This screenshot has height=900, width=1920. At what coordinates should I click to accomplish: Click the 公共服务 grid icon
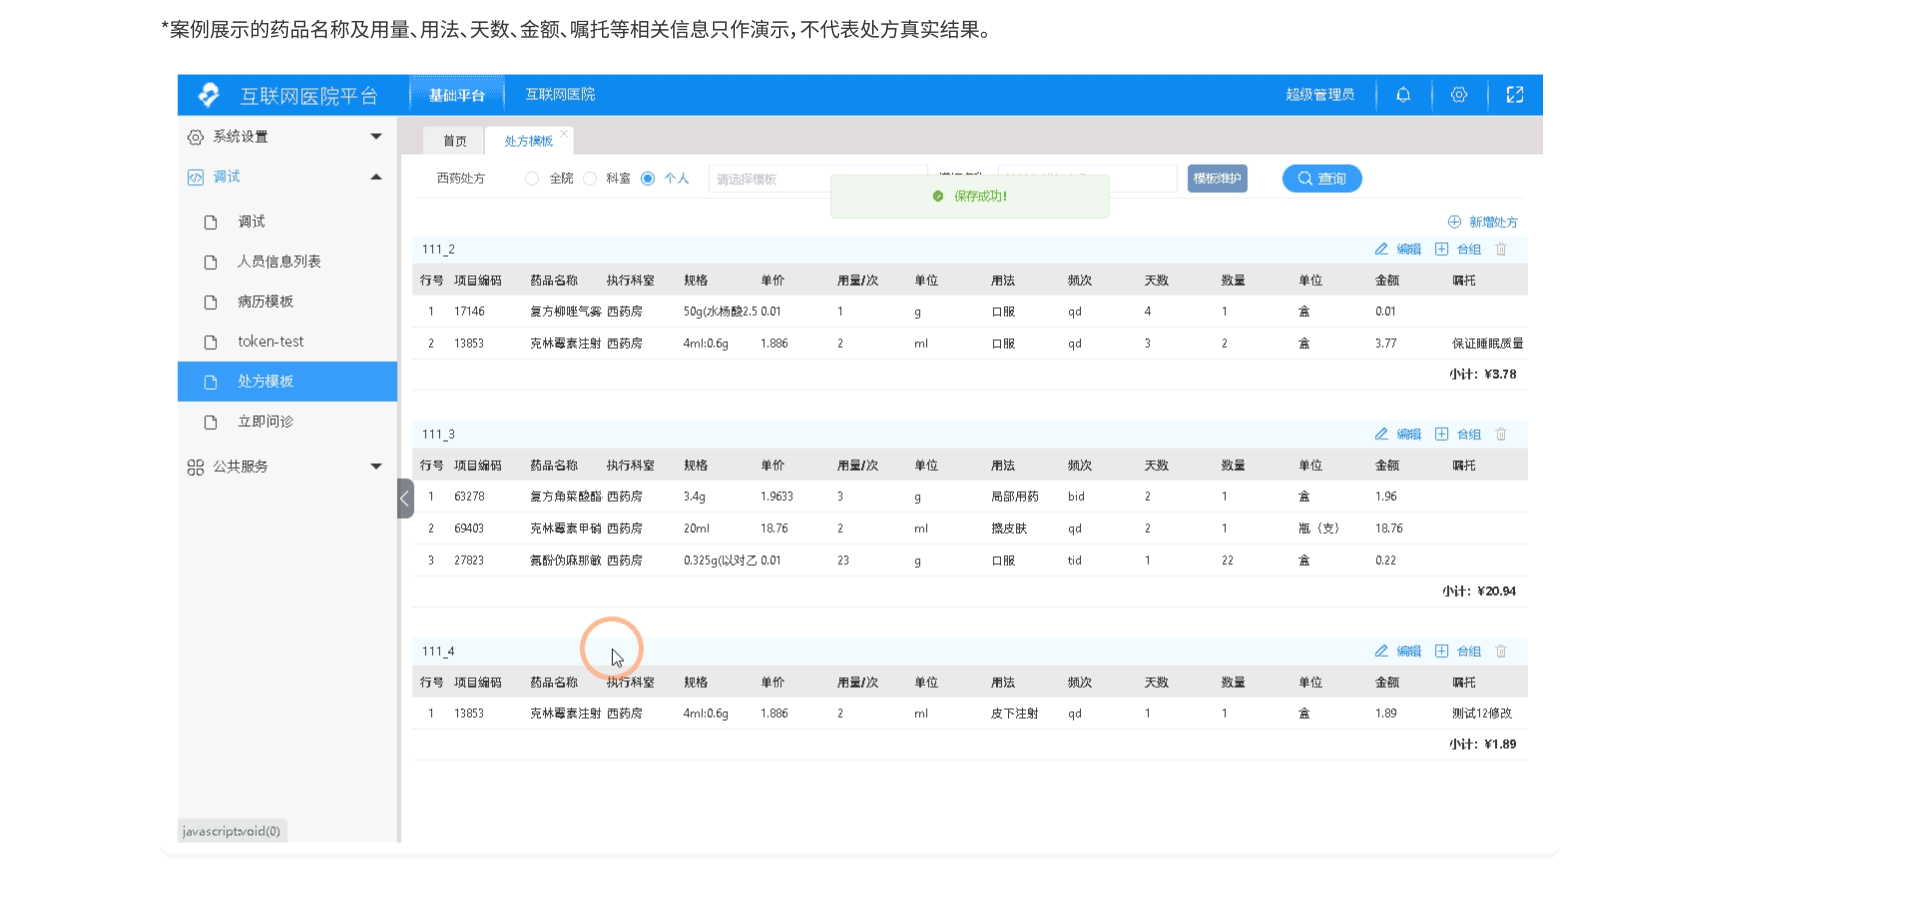coord(195,467)
